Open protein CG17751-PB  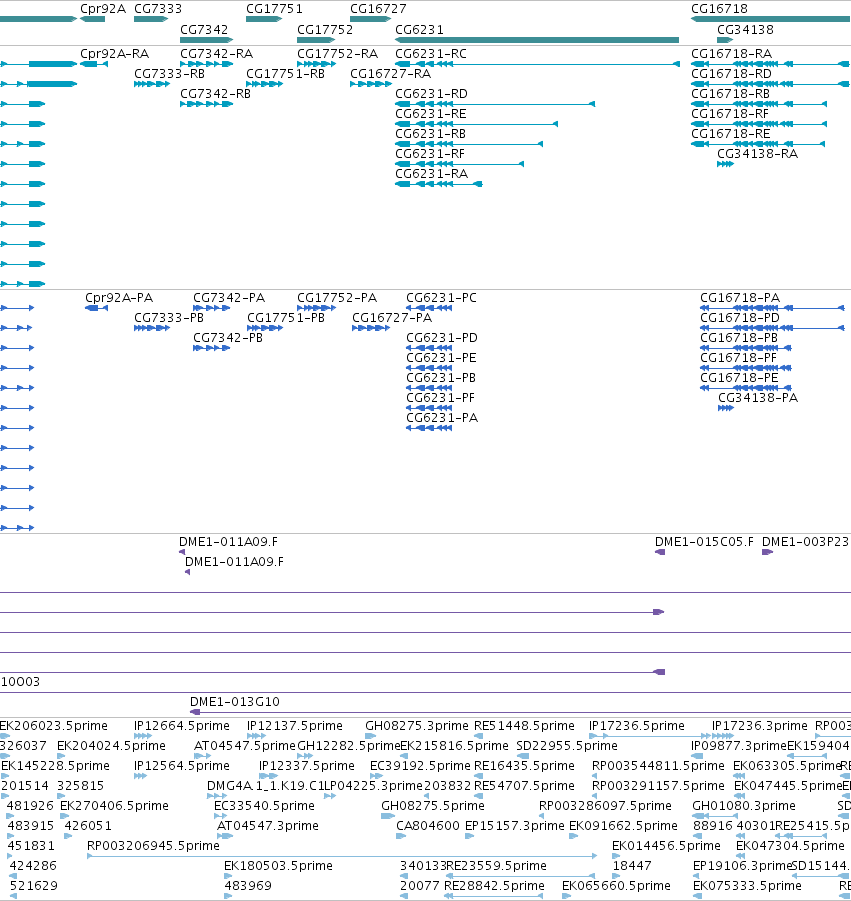(286, 318)
